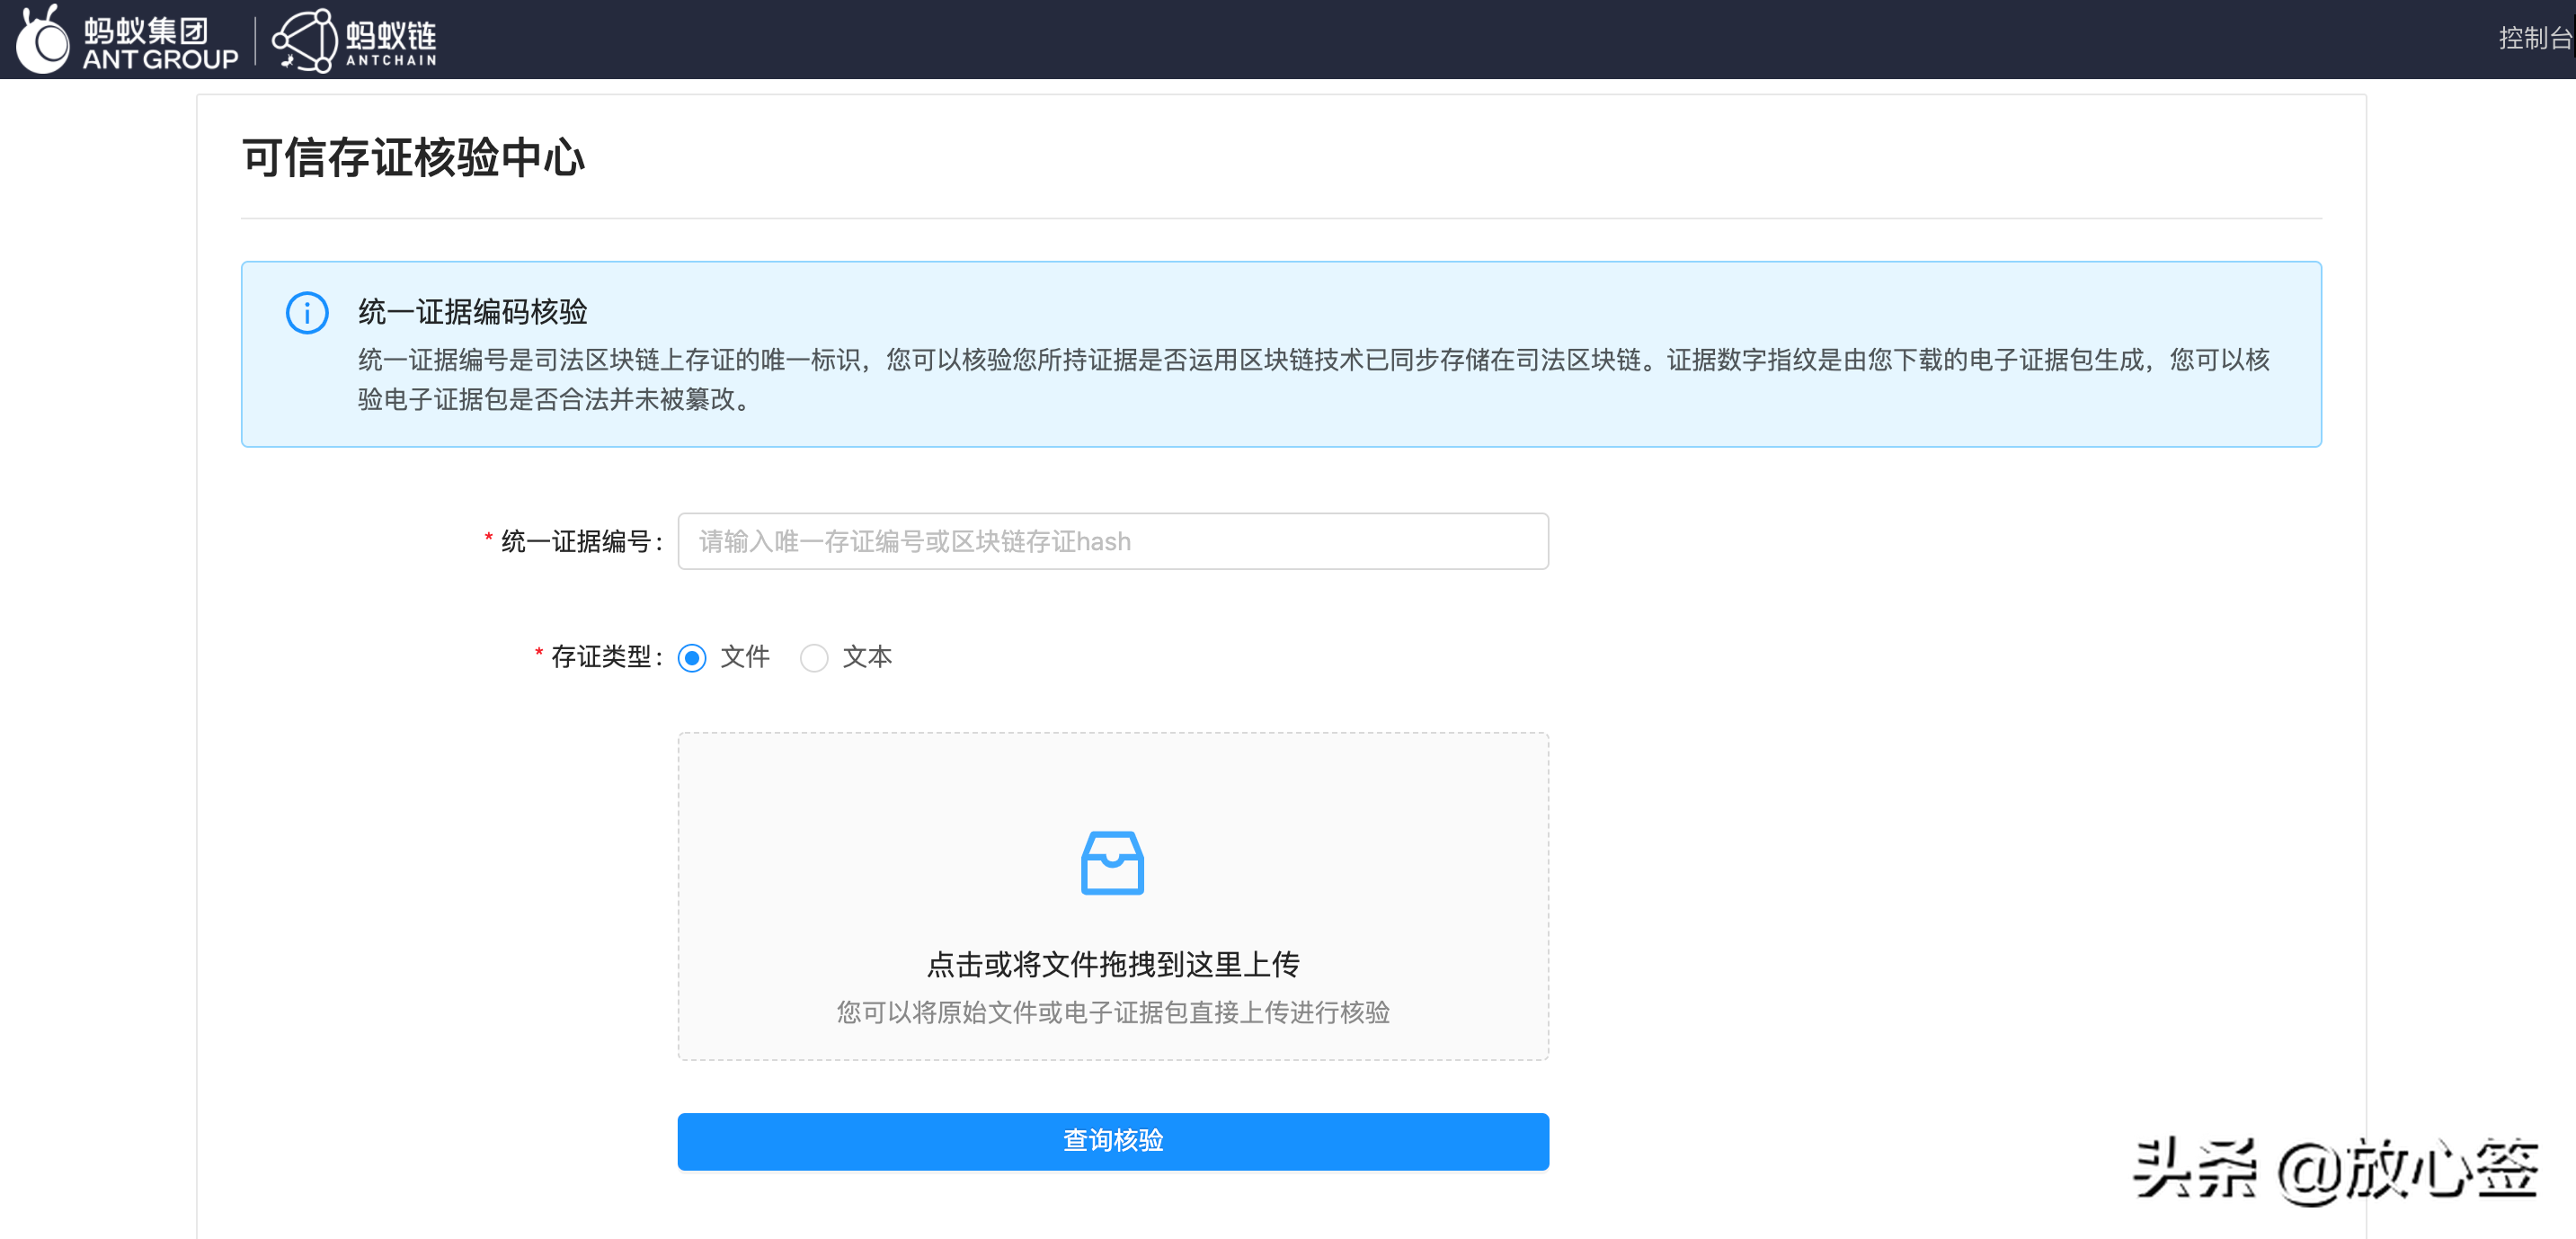Viewport: 2576px width, 1239px height.
Task: Click the inbox upload icon
Action: [1112, 863]
